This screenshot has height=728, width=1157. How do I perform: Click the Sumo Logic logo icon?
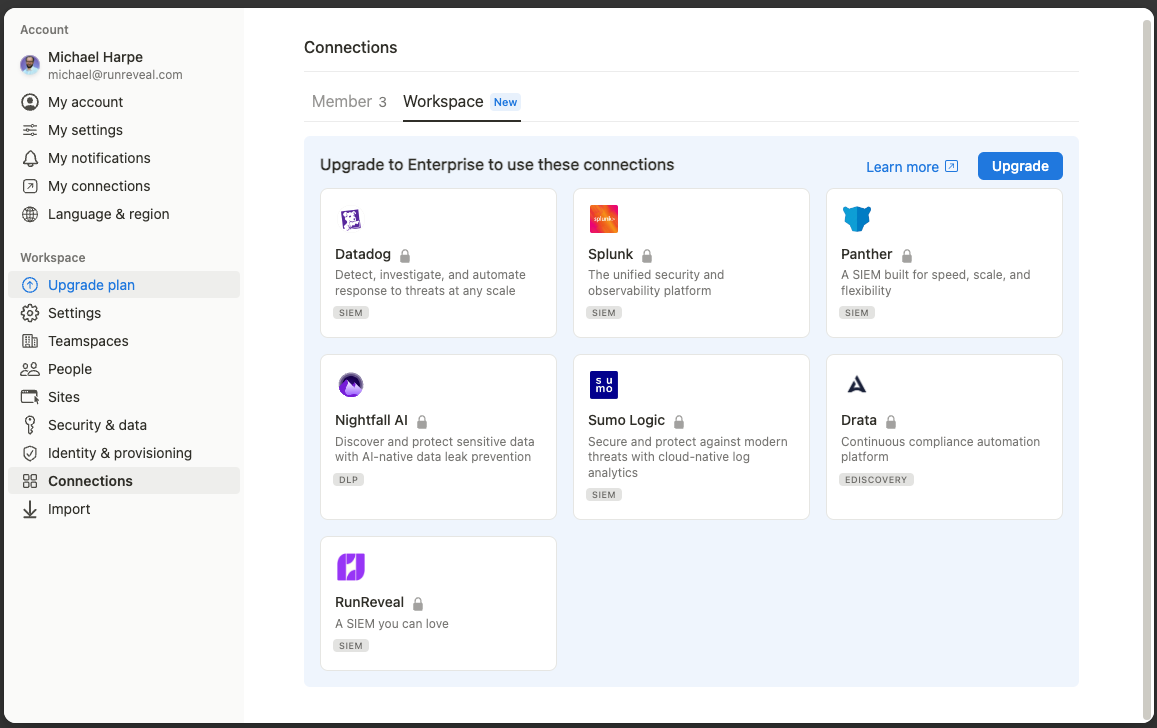click(x=603, y=385)
